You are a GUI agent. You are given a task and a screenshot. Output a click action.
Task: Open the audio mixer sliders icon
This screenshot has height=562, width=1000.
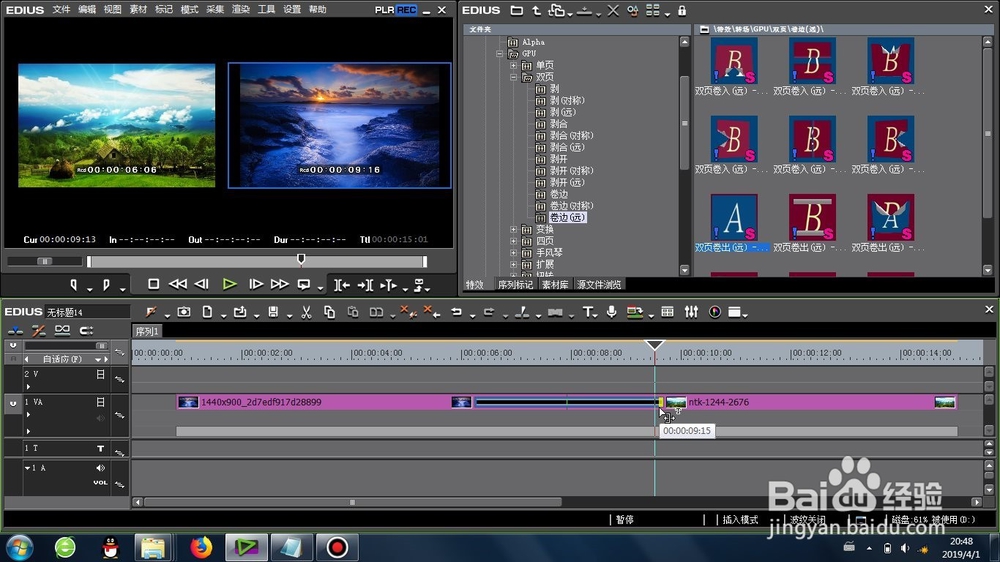(691, 312)
